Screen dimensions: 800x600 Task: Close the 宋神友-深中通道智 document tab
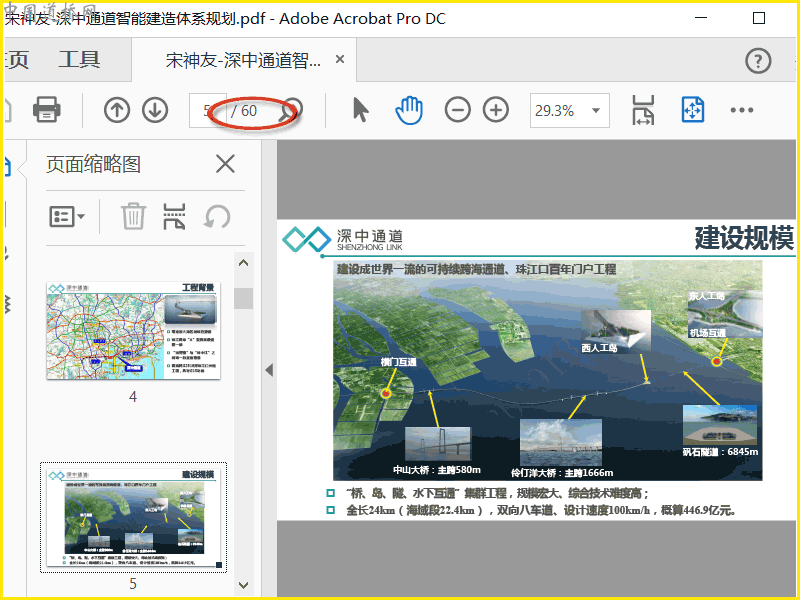[340, 60]
